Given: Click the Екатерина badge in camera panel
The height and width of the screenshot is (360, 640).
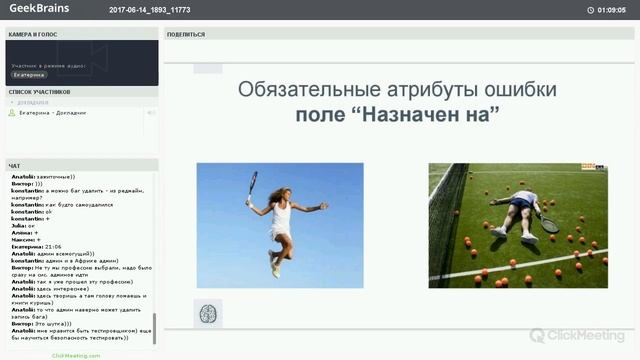Looking at the screenshot, I should click(29, 75).
